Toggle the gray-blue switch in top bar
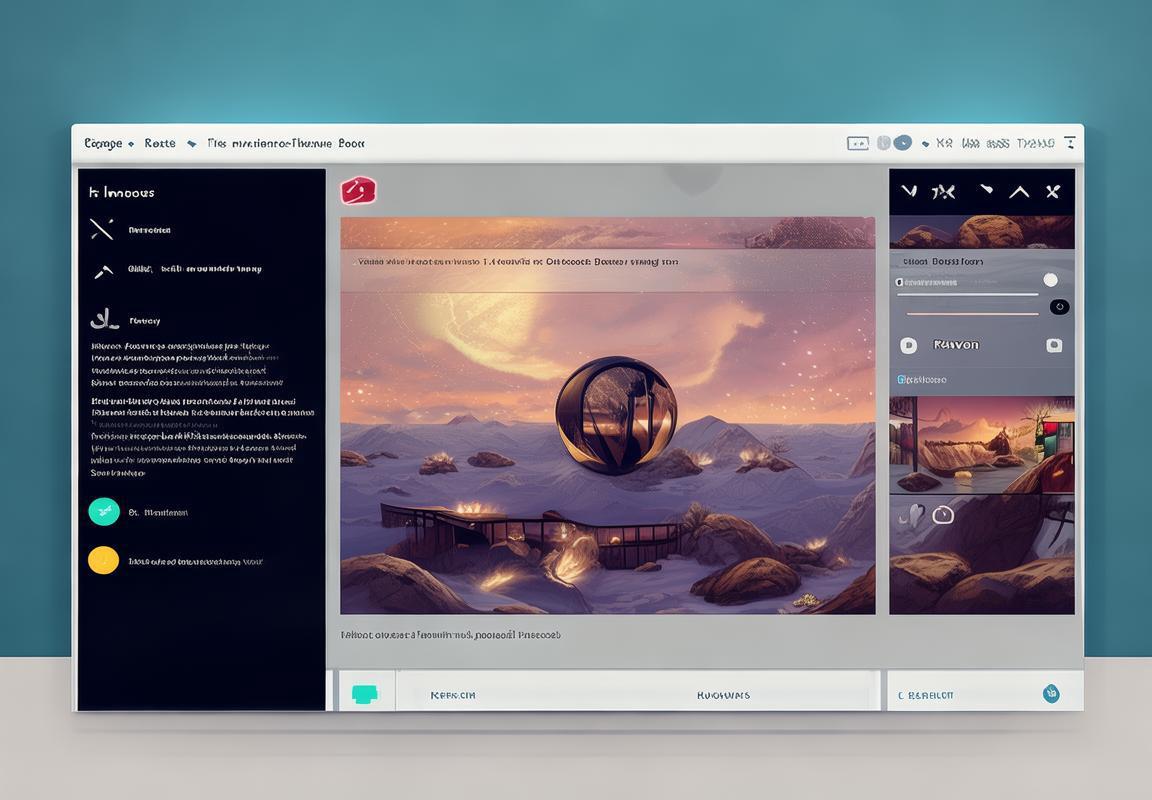1152x800 pixels. [x=894, y=143]
